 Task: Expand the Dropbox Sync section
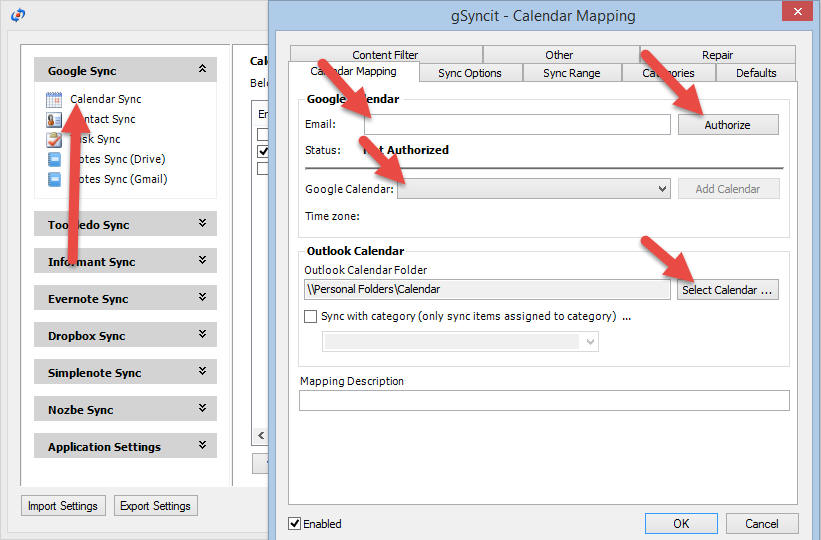coord(202,334)
